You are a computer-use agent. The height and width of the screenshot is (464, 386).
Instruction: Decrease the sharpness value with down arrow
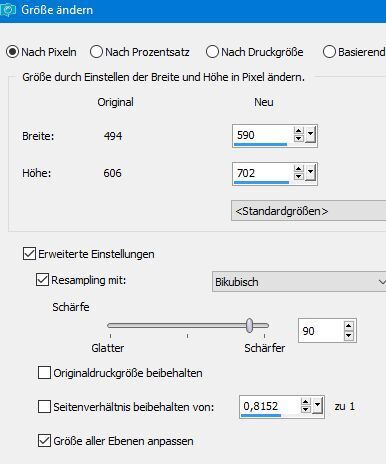[349, 335]
